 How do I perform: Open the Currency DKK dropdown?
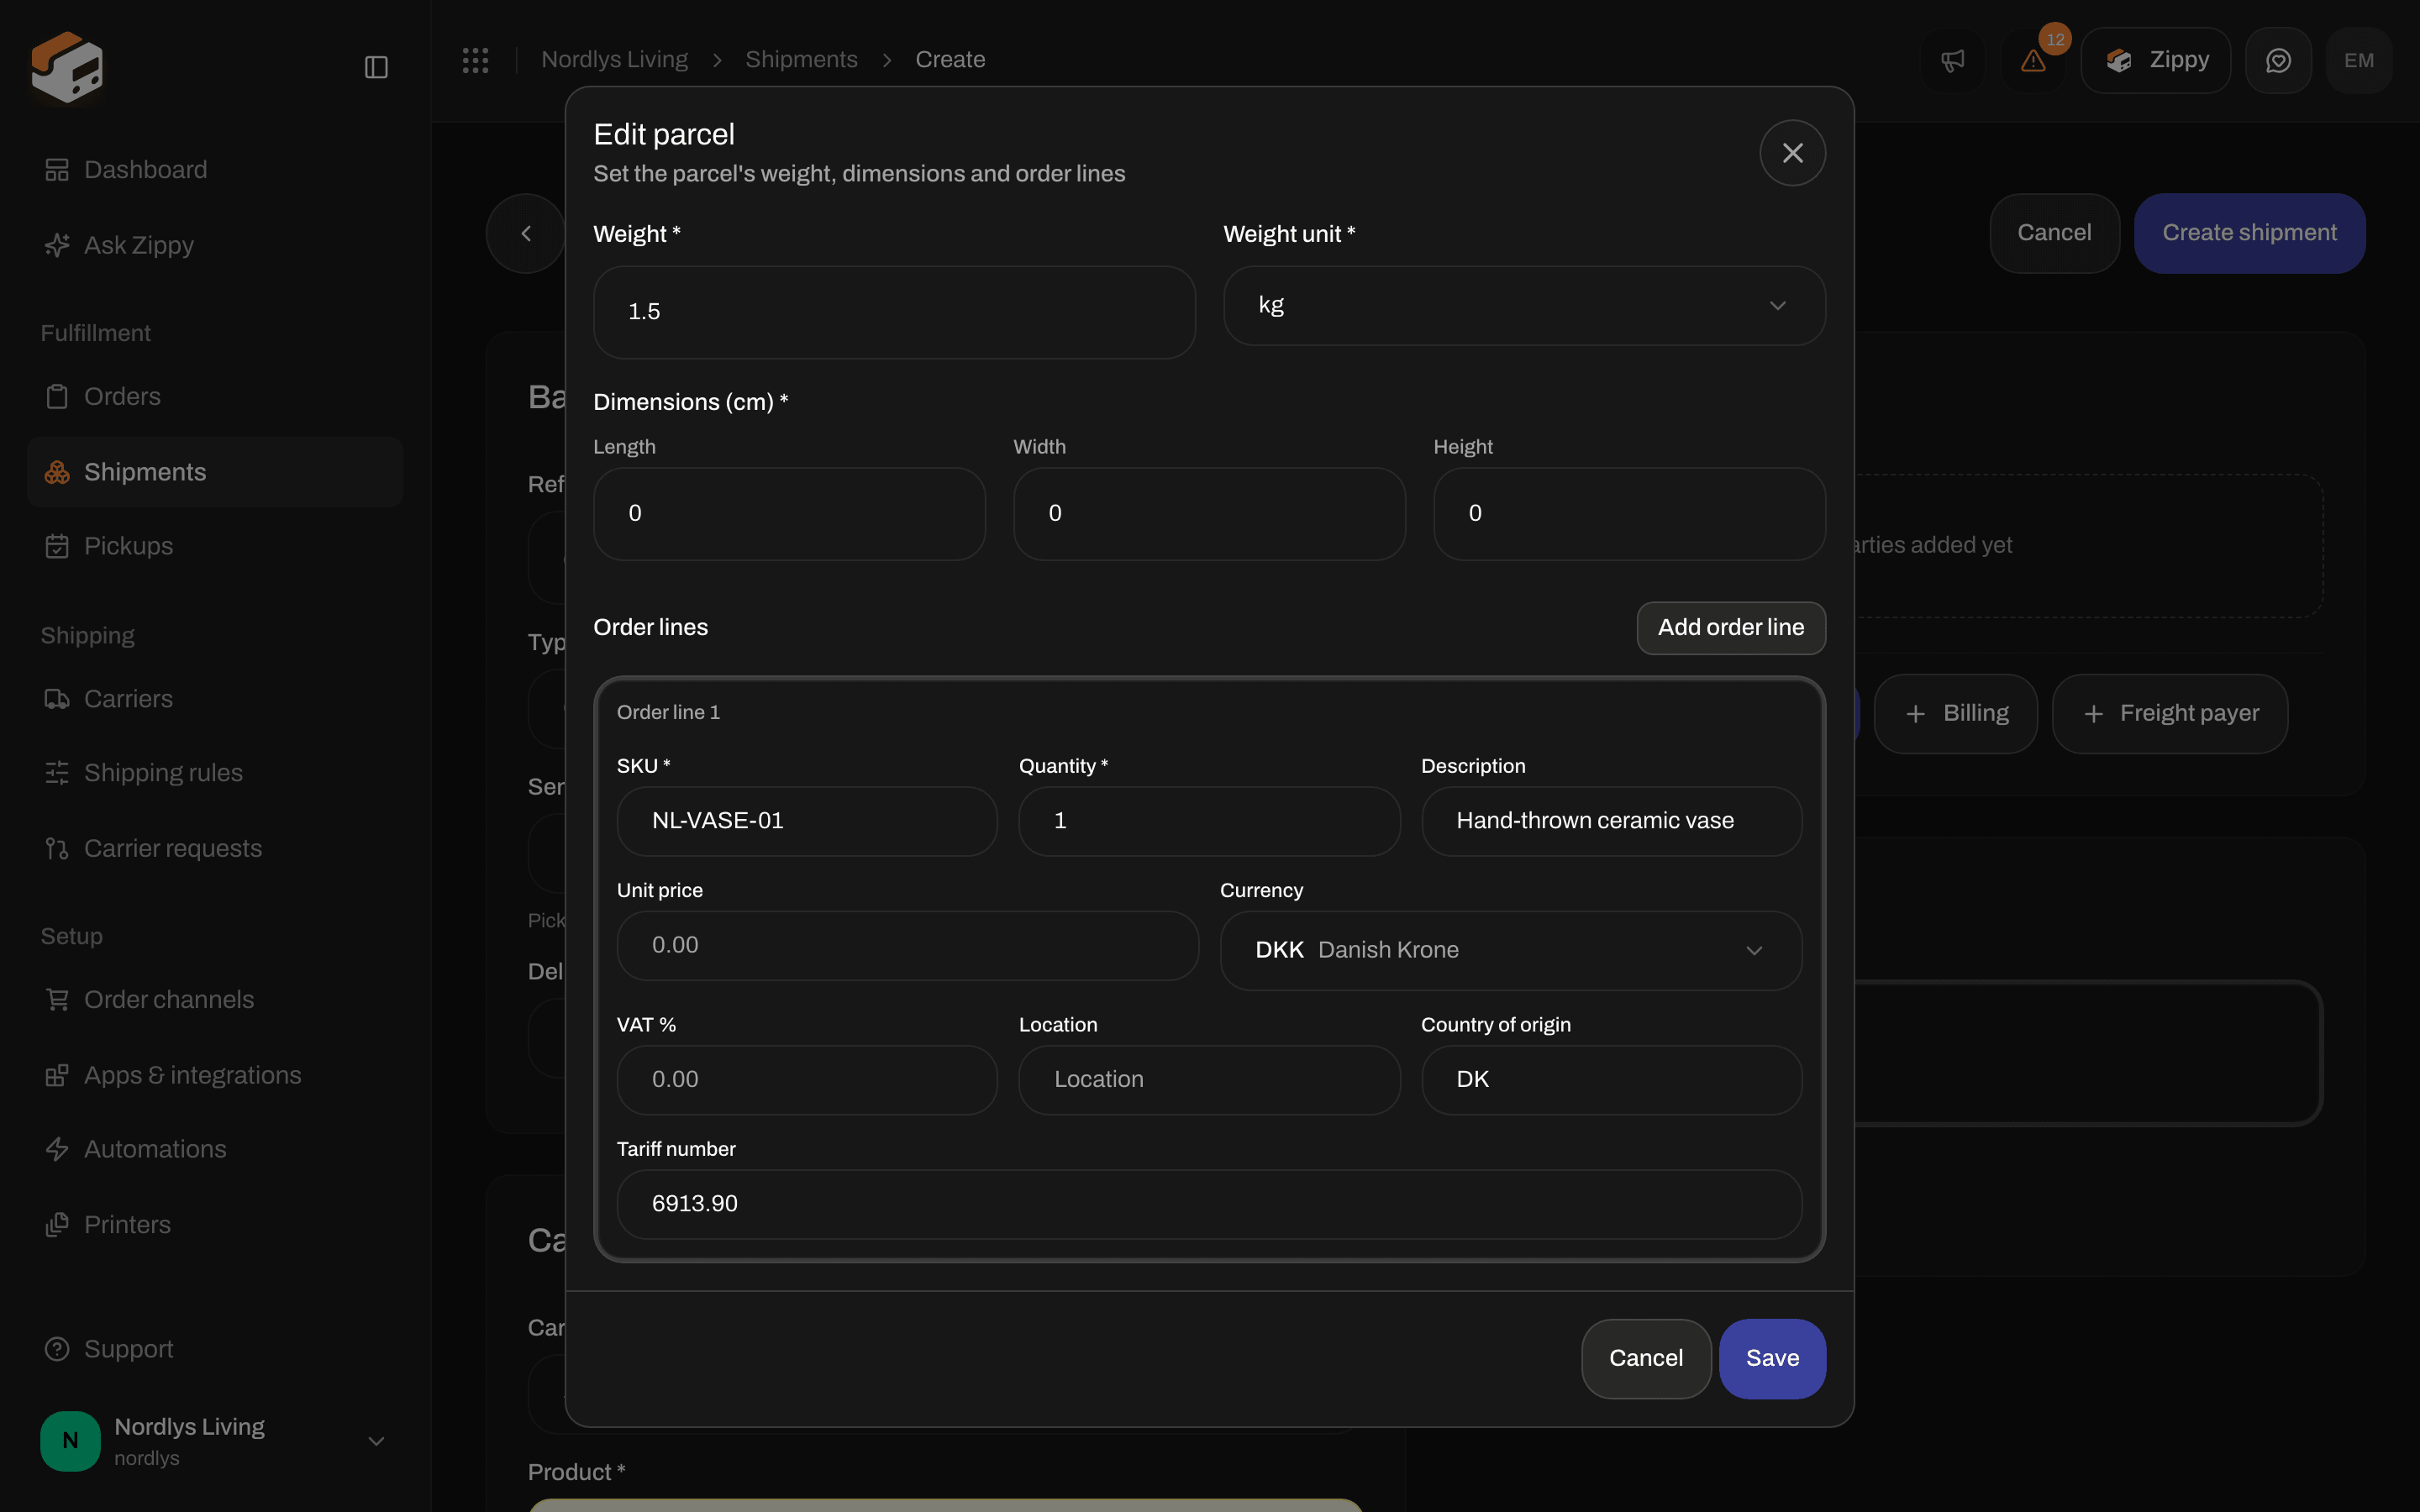[x=1511, y=950]
